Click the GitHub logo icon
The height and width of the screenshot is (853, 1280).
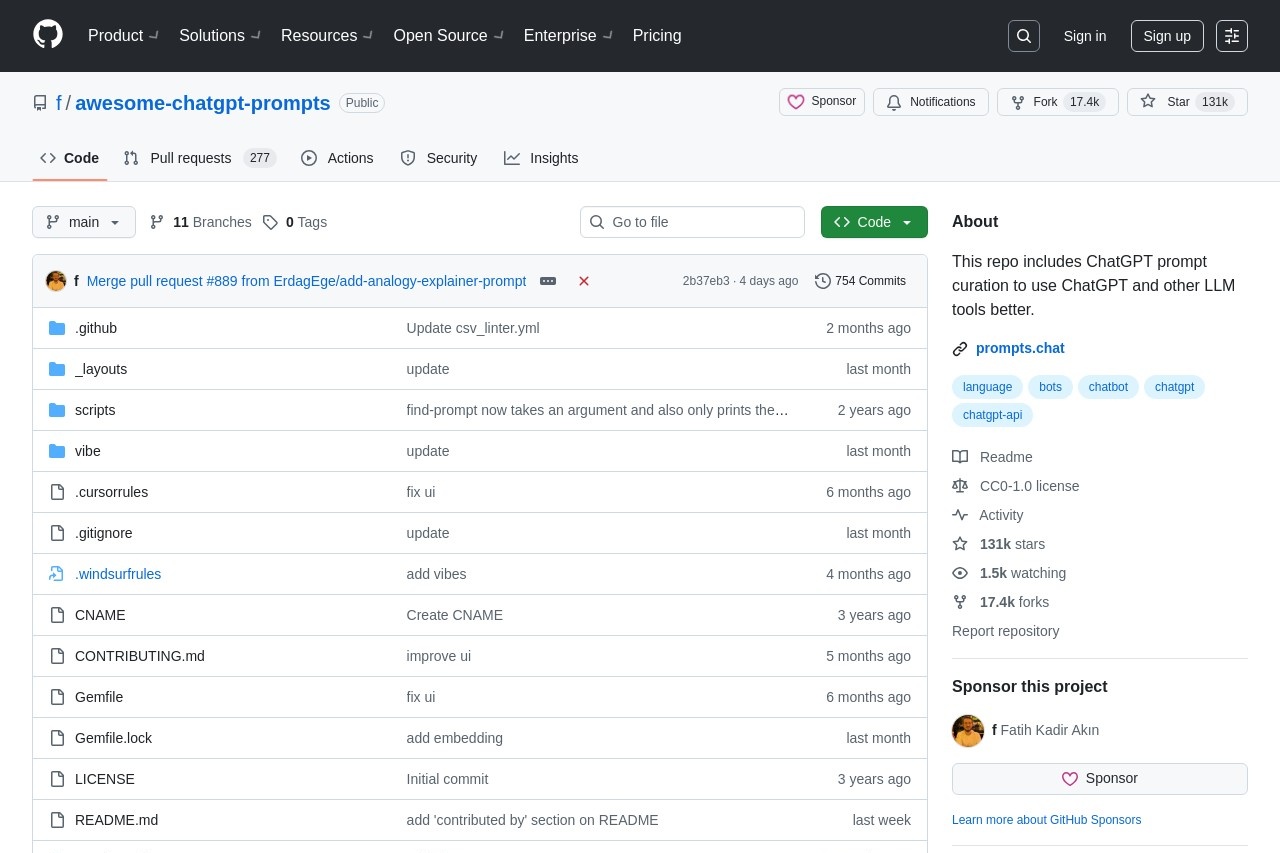pyautogui.click(x=48, y=35)
